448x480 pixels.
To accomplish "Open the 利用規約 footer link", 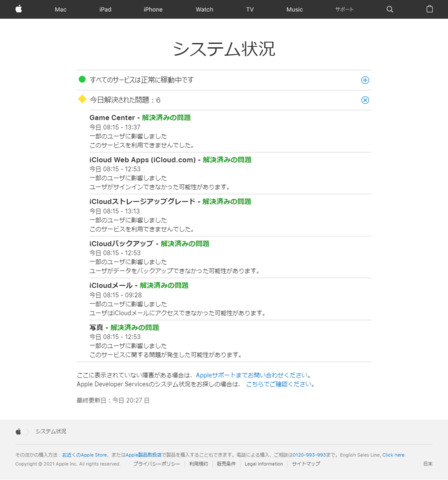I will click(199, 464).
